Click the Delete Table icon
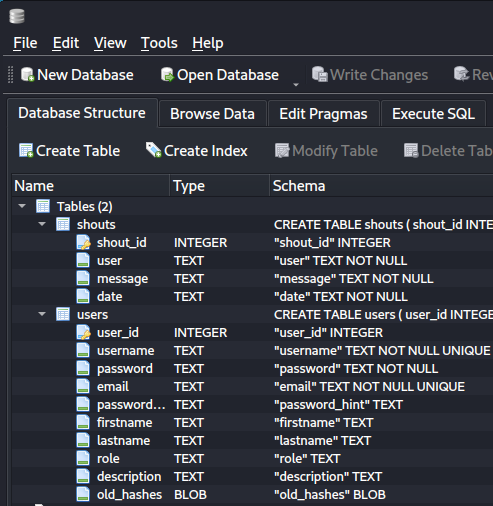Viewport: 493px width, 506px height. [x=411, y=150]
